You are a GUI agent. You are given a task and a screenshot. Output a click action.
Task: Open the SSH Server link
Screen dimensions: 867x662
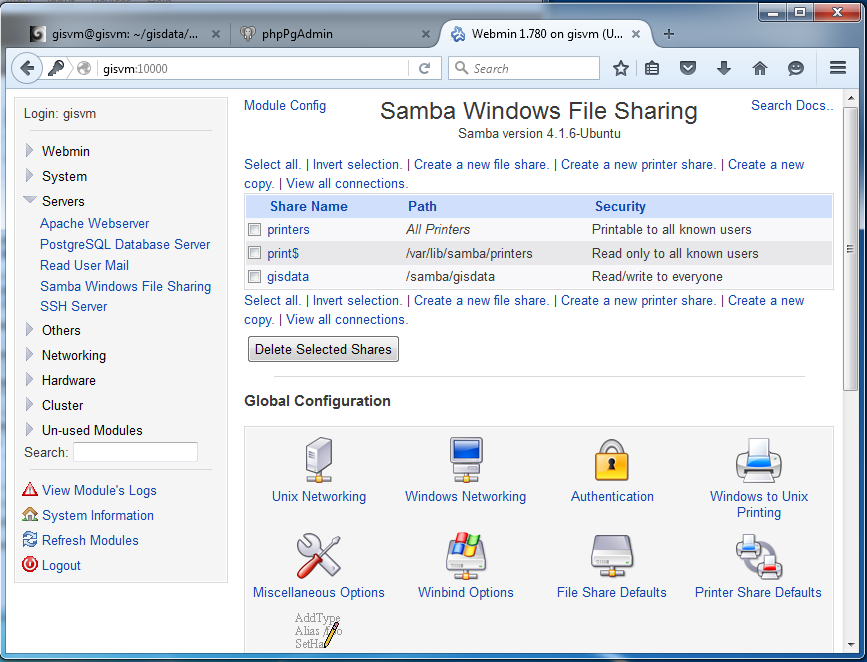74,306
